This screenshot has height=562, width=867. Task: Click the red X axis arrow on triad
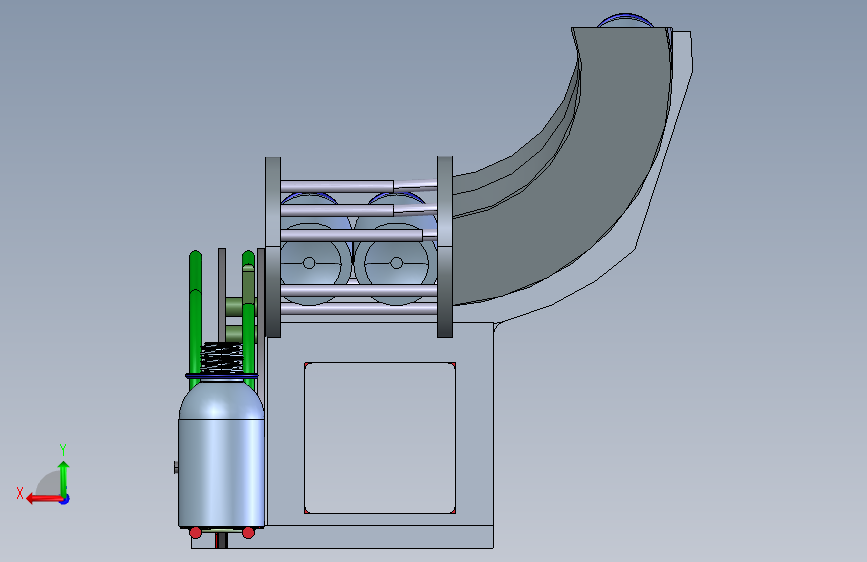pos(43,499)
